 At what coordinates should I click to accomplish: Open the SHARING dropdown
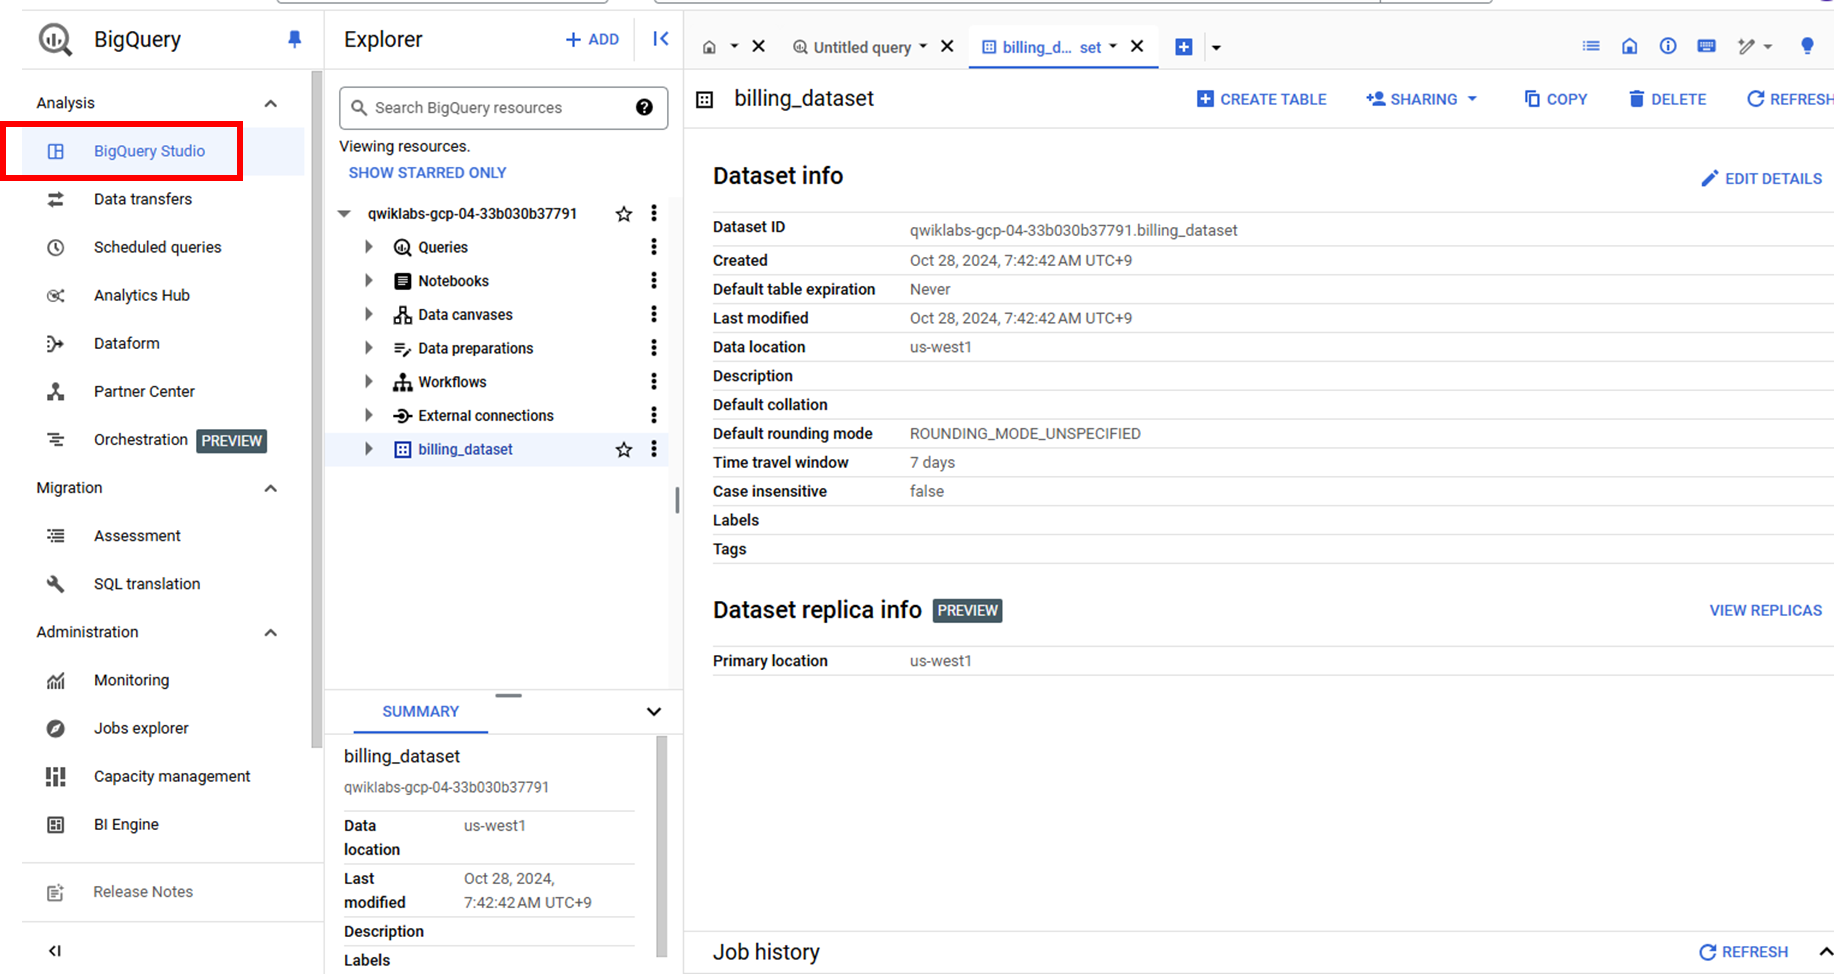(1421, 99)
